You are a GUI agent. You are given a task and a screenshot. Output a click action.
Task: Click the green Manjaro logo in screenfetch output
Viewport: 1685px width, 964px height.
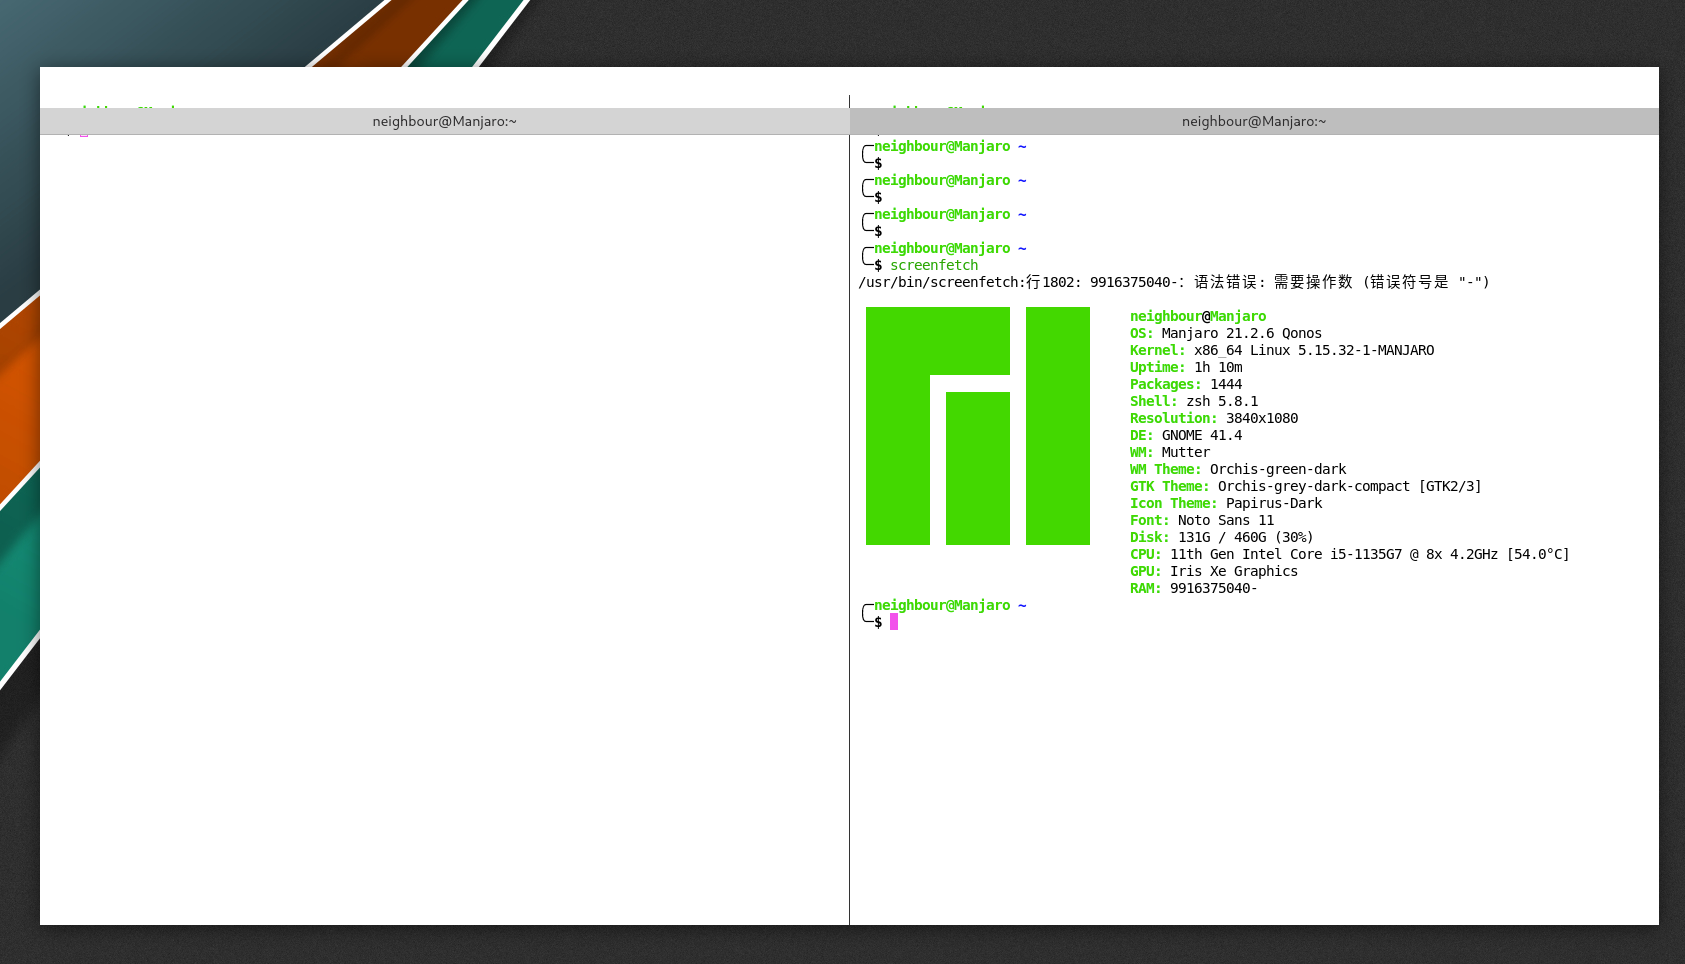tap(978, 426)
